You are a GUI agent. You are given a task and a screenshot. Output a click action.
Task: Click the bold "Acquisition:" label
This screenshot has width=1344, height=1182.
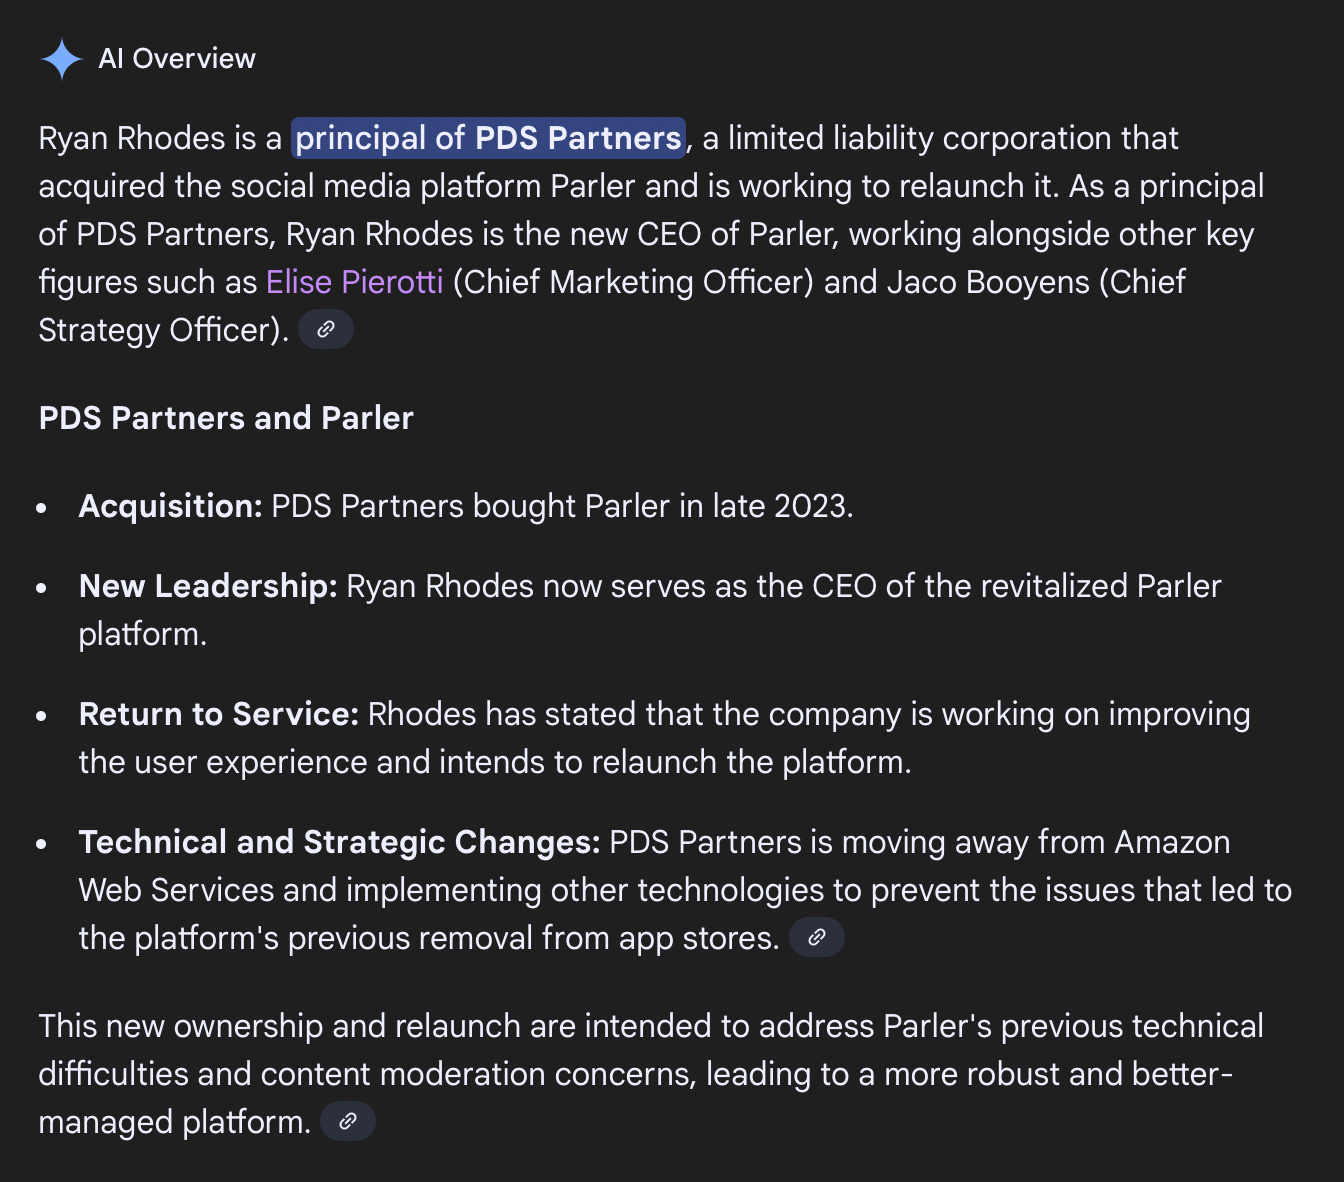[x=170, y=506]
